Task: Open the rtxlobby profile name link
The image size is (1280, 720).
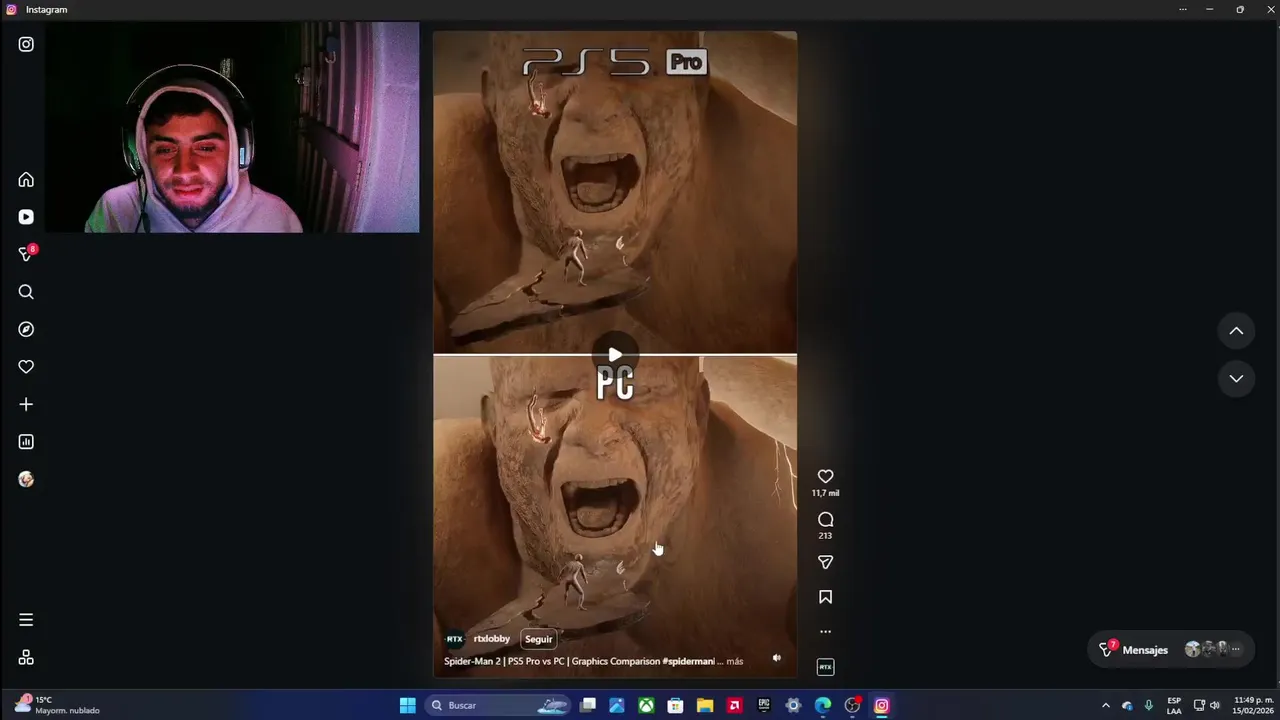Action: [x=491, y=639]
